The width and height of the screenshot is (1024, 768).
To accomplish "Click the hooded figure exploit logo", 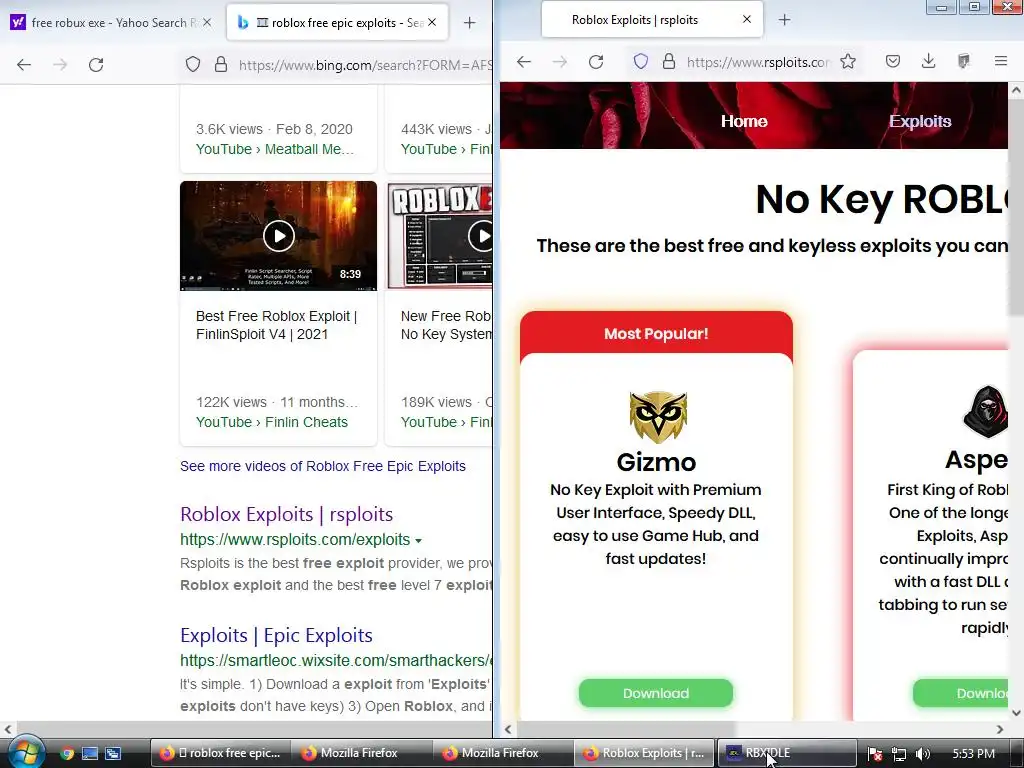I will [985, 411].
